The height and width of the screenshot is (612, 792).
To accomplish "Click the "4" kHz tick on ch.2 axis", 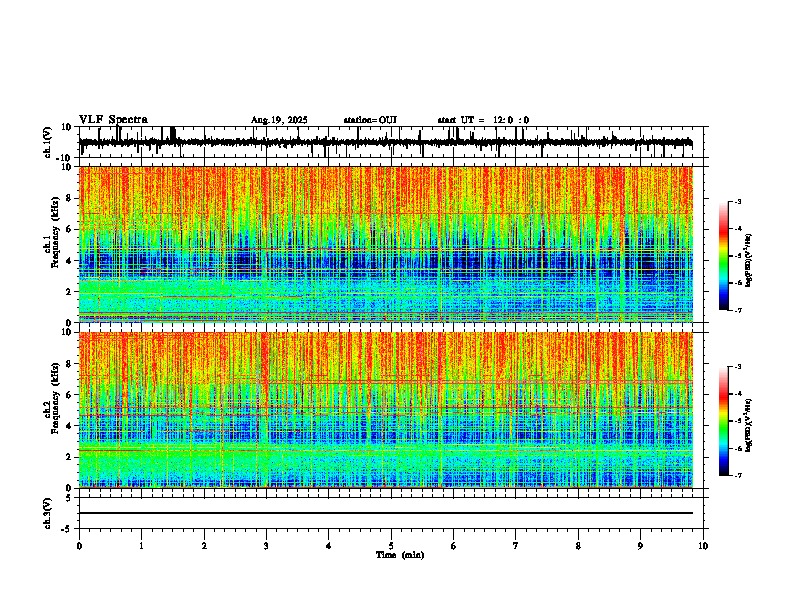I will click(69, 426).
